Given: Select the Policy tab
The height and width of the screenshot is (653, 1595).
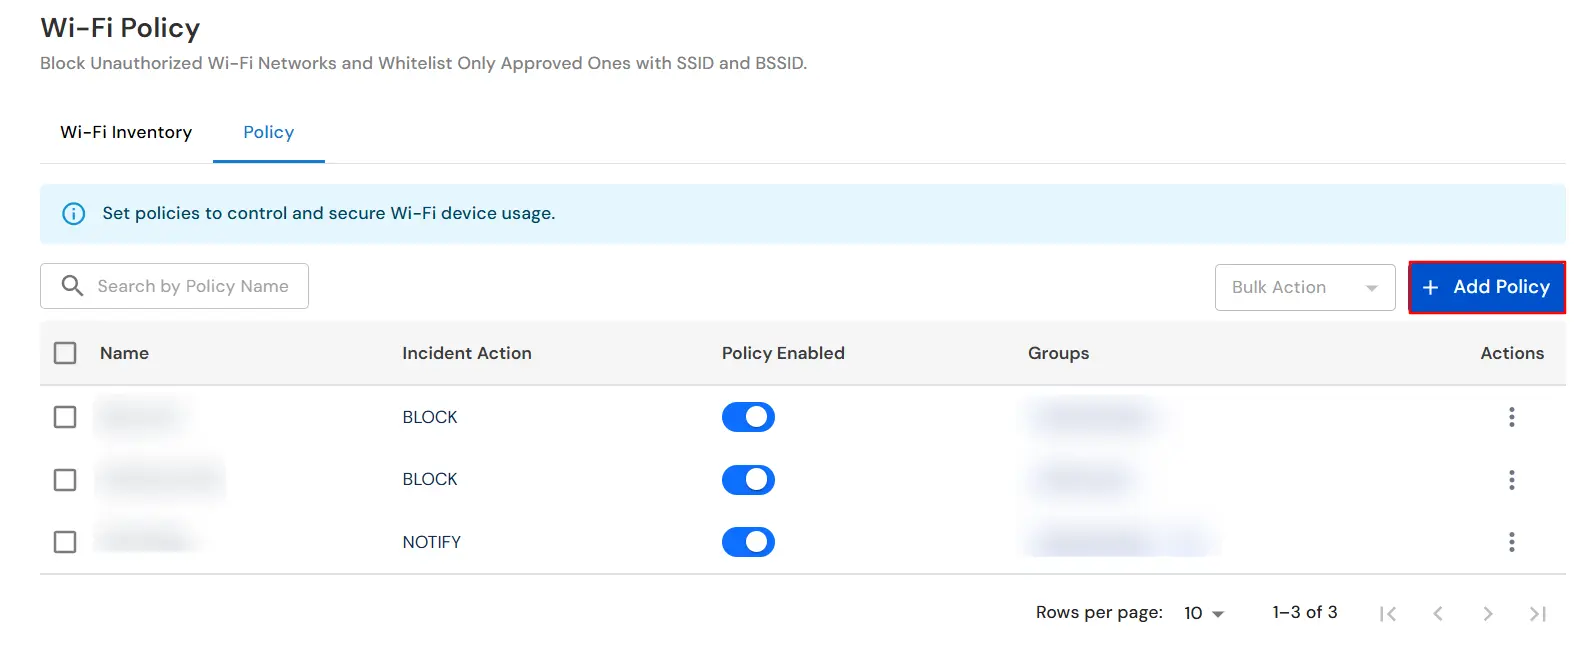Looking at the screenshot, I should (x=269, y=132).
